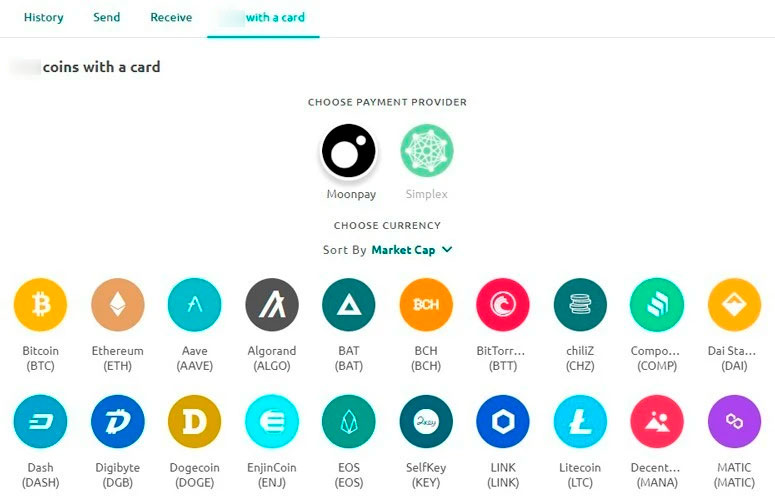
Task: Click the Dogecoin (DOGE) icon
Action: [194, 421]
